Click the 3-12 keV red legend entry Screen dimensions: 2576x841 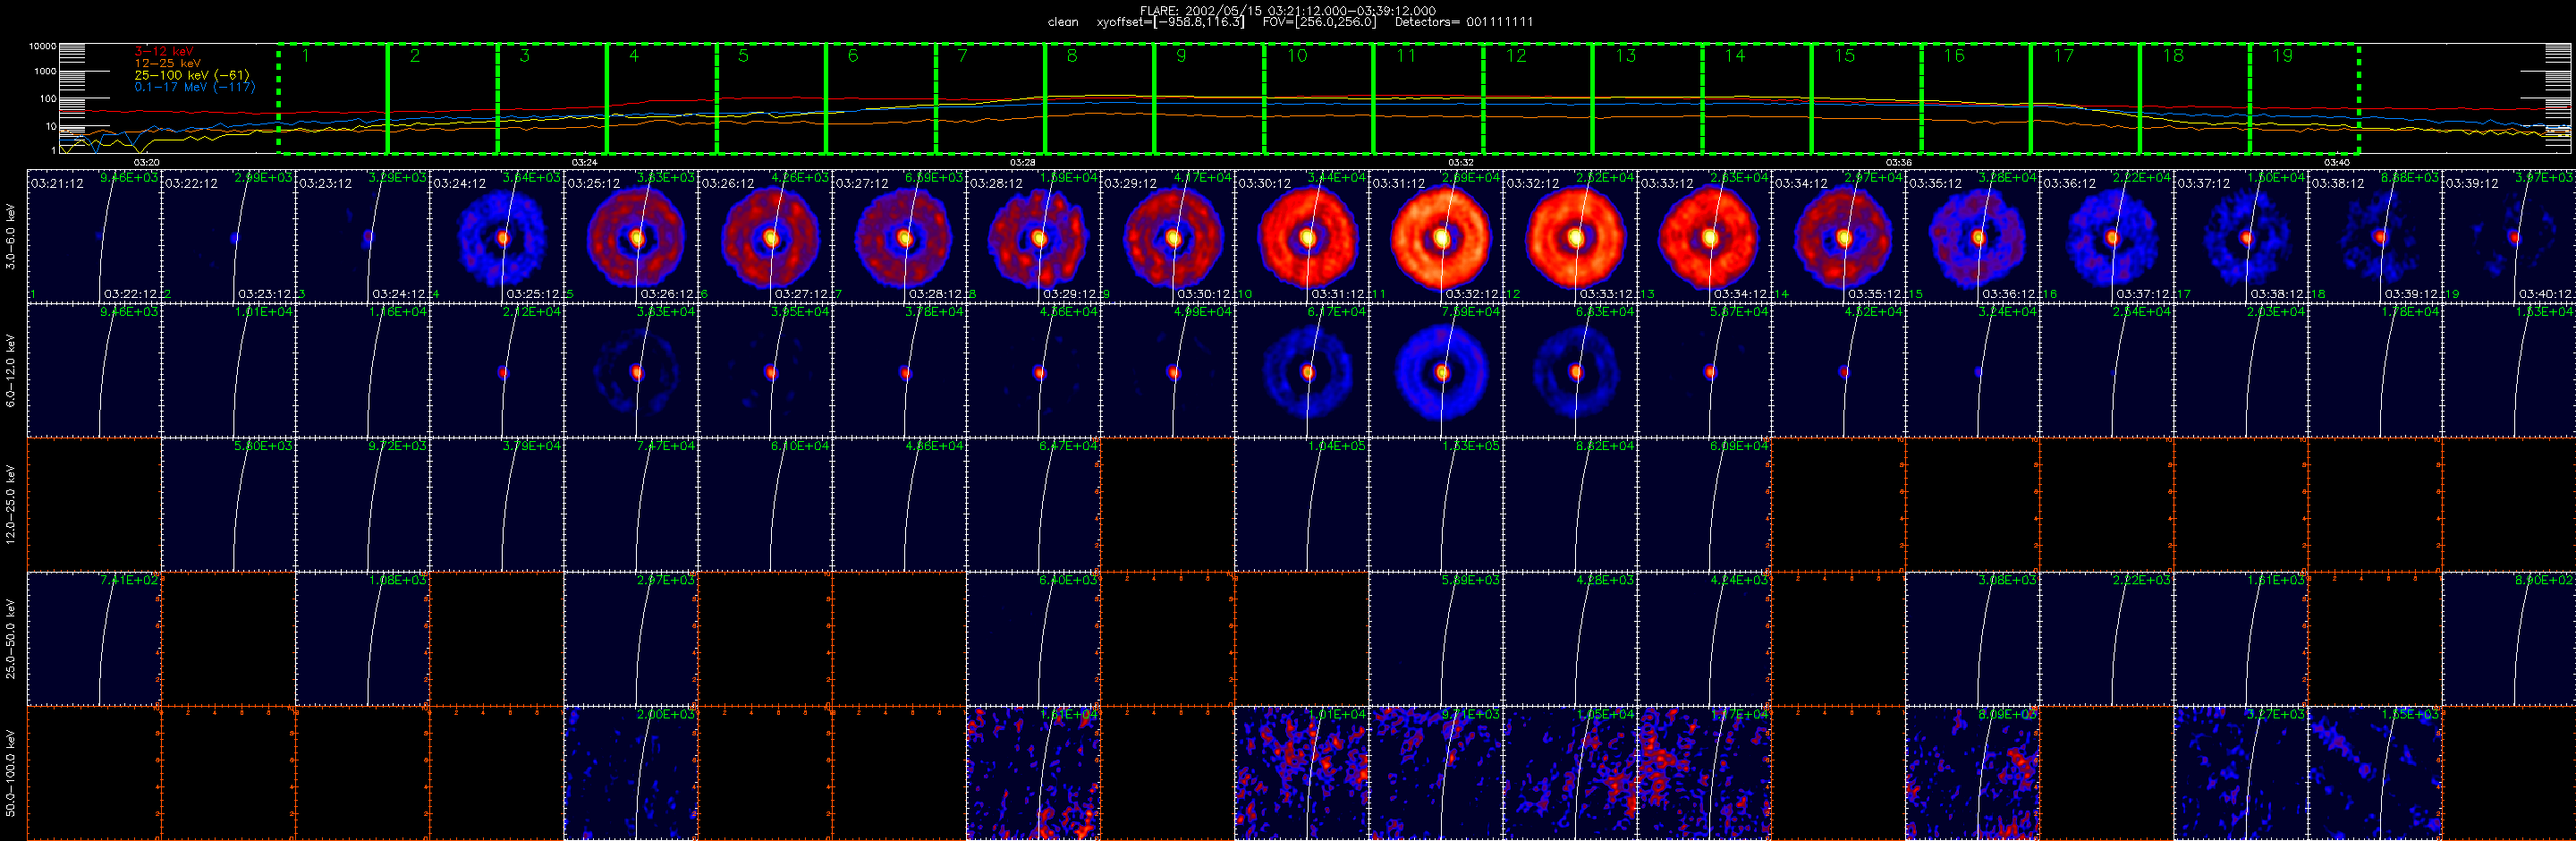[164, 51]
